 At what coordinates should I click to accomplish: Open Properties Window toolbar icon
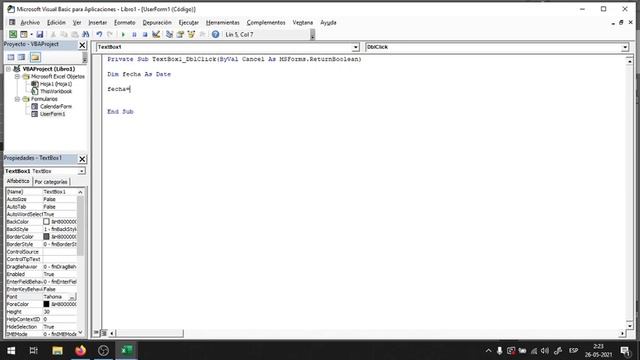point(180,35)
